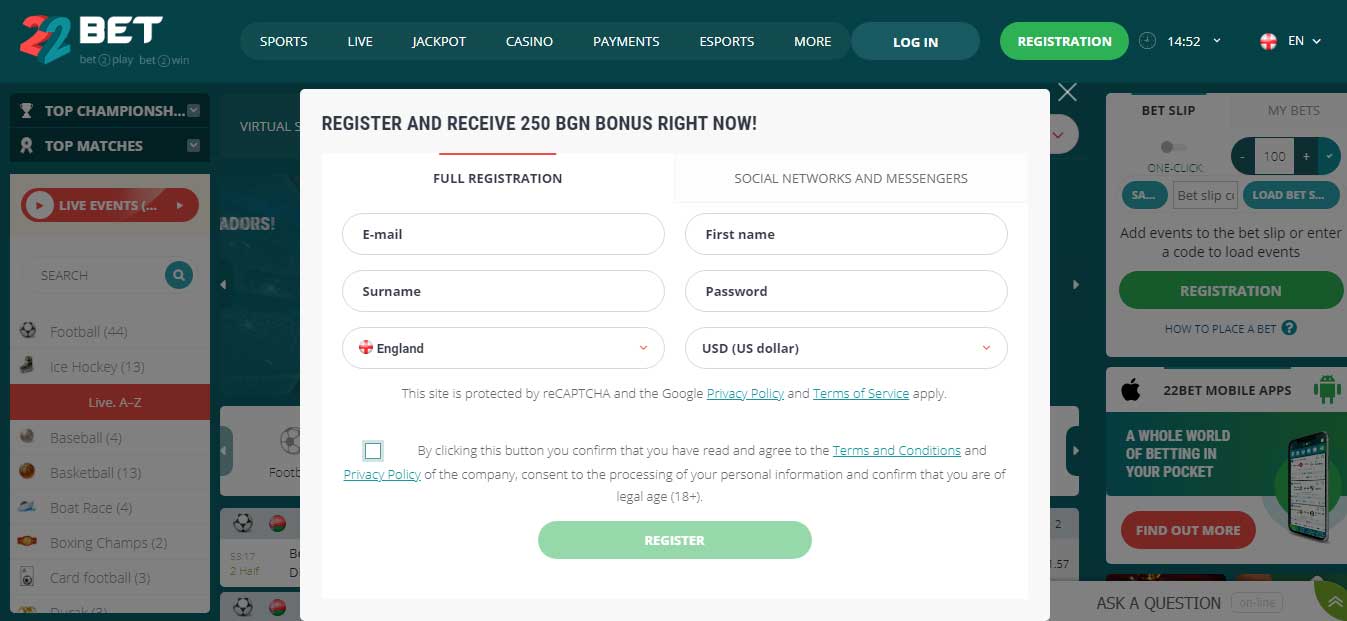The height and width of the screenshot is (621, 1347).
Task: Open the England country dropdown
Action: pyautogui.click(x=503, y=348)
